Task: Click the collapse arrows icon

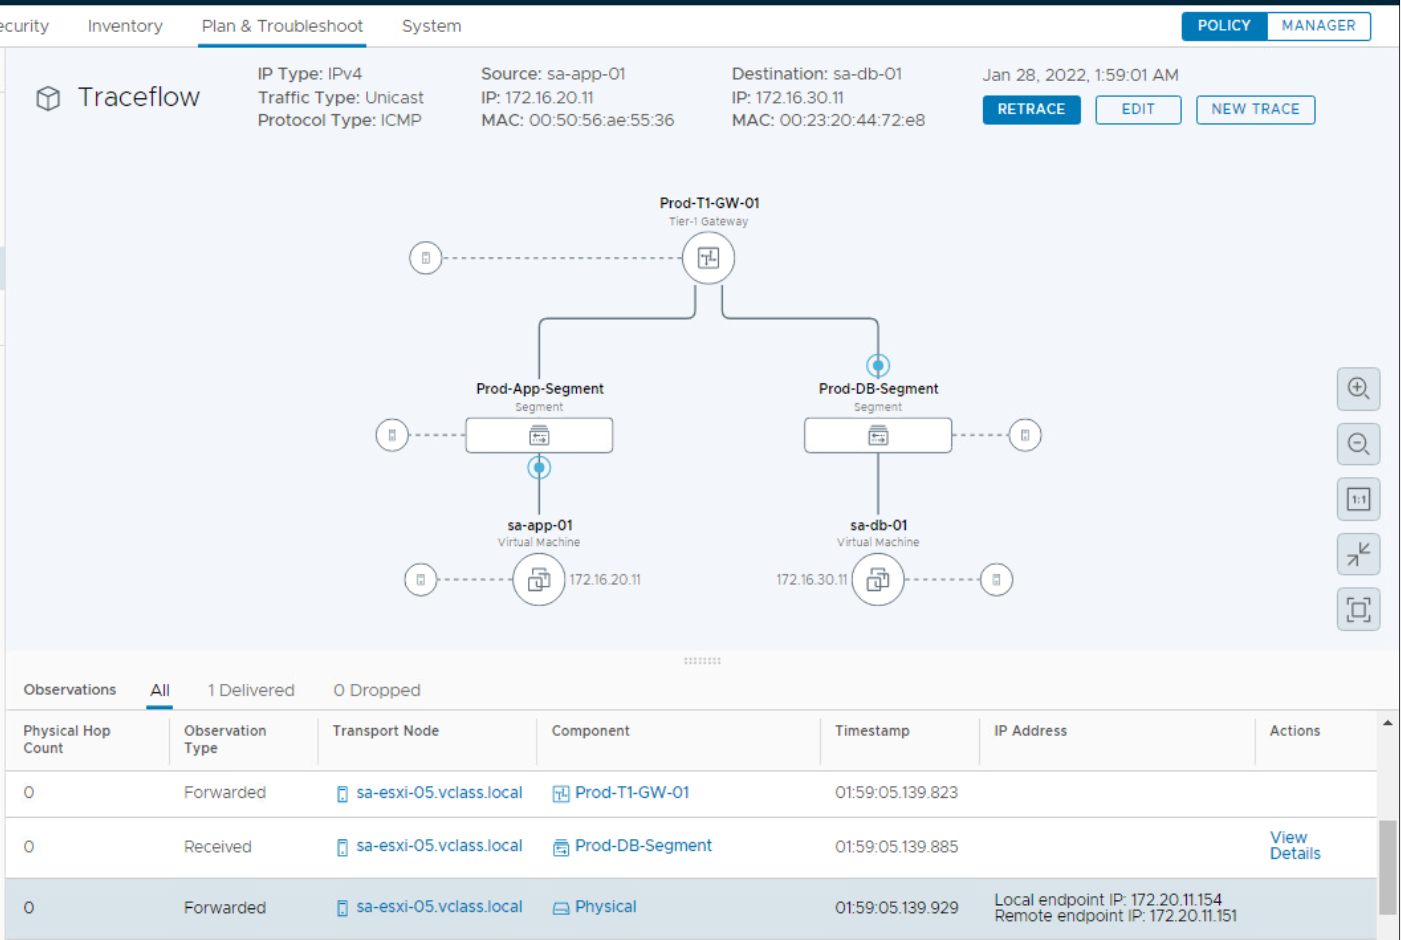Action: pyautogui.click(x=1358, y=554)
